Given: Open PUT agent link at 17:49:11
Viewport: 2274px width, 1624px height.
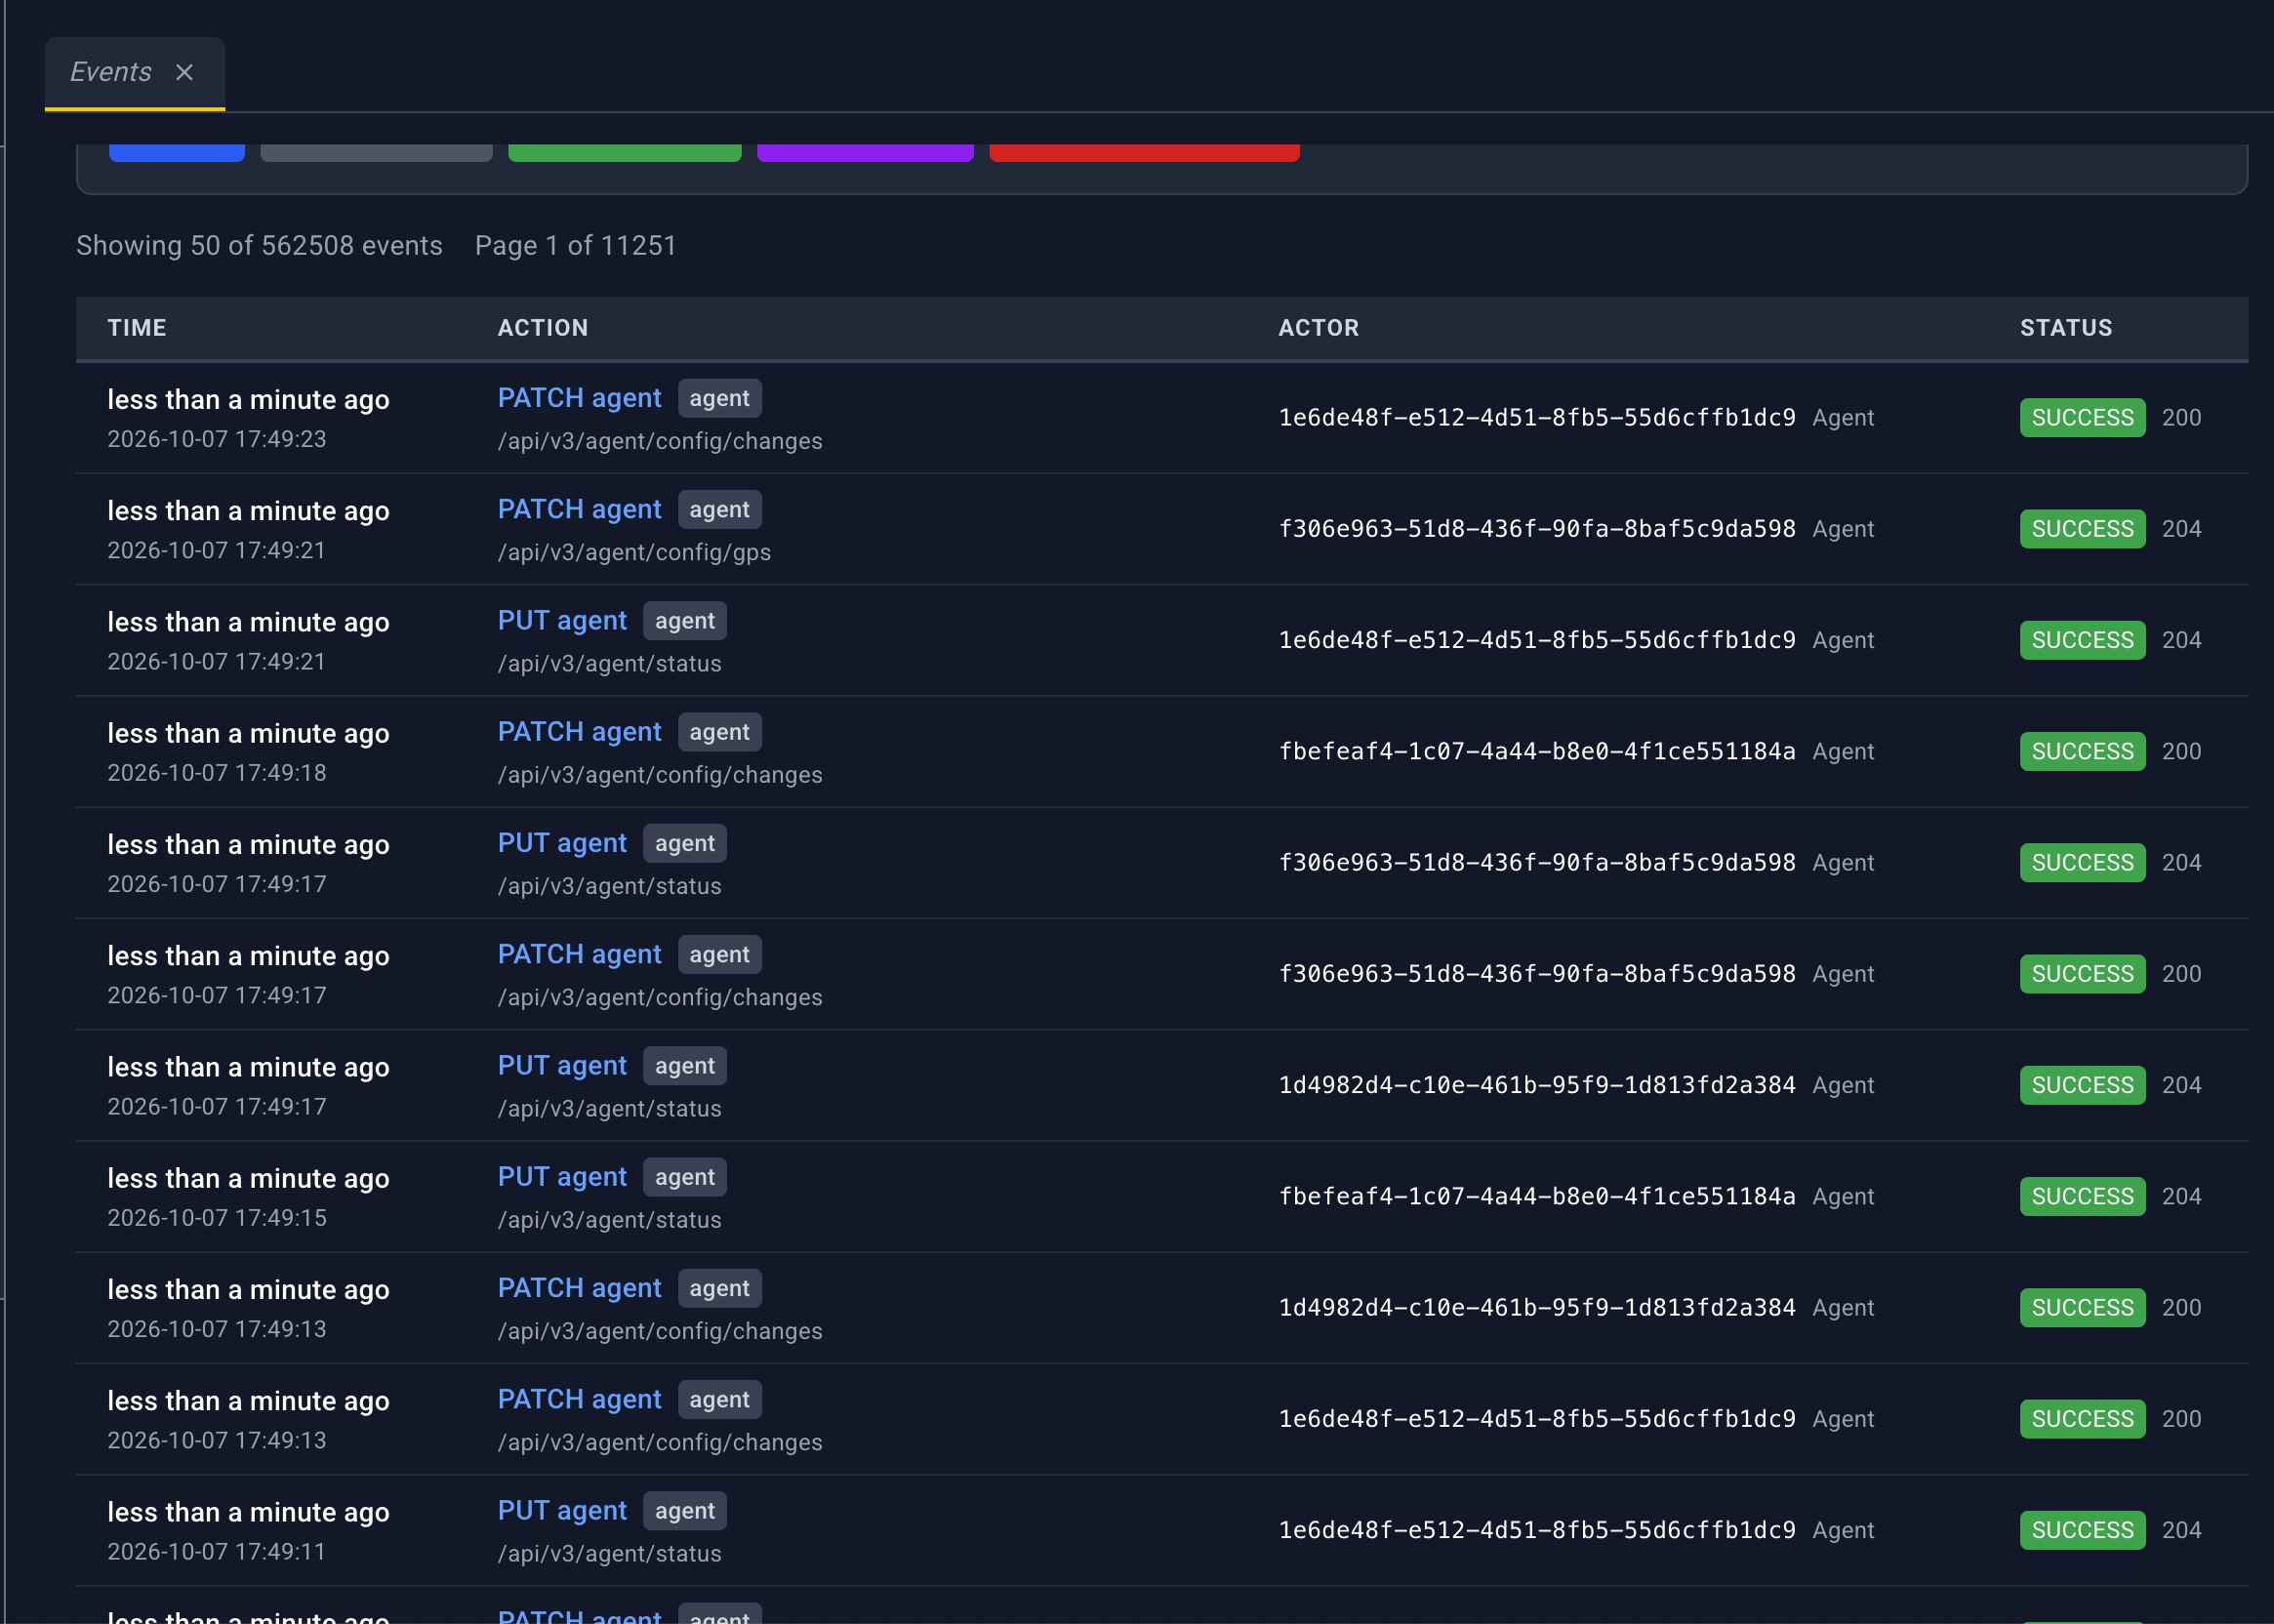Looking at the screenshot, I should (x=562, y=1510).
